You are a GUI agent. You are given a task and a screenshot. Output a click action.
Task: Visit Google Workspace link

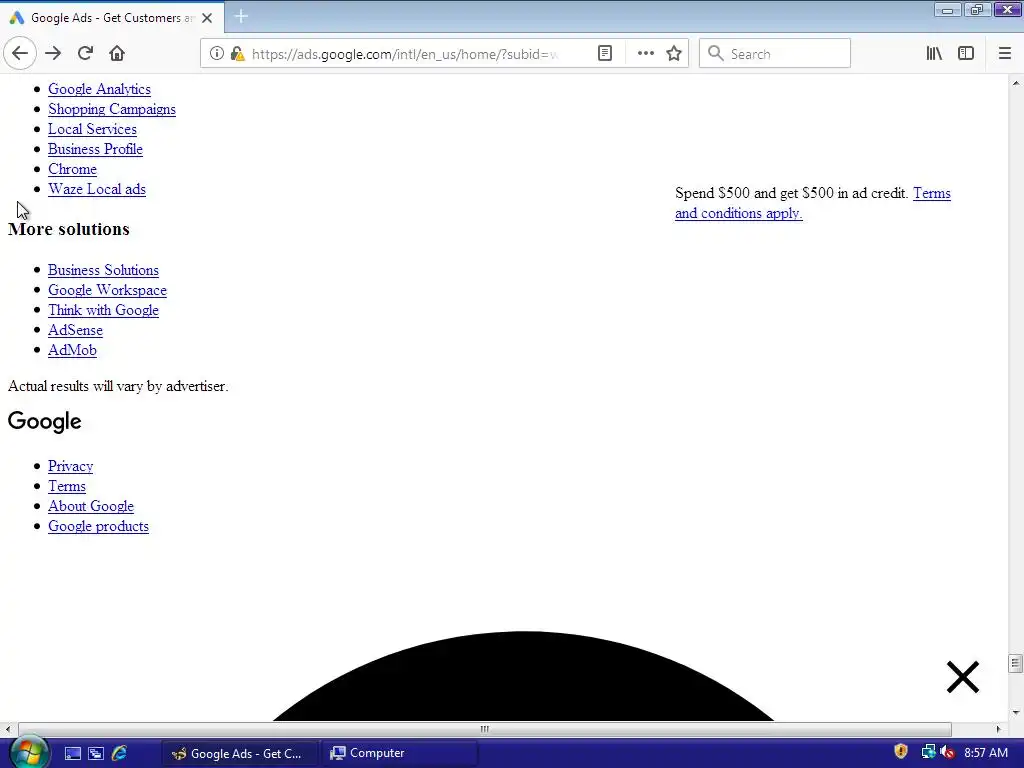[x=107, y=290]
